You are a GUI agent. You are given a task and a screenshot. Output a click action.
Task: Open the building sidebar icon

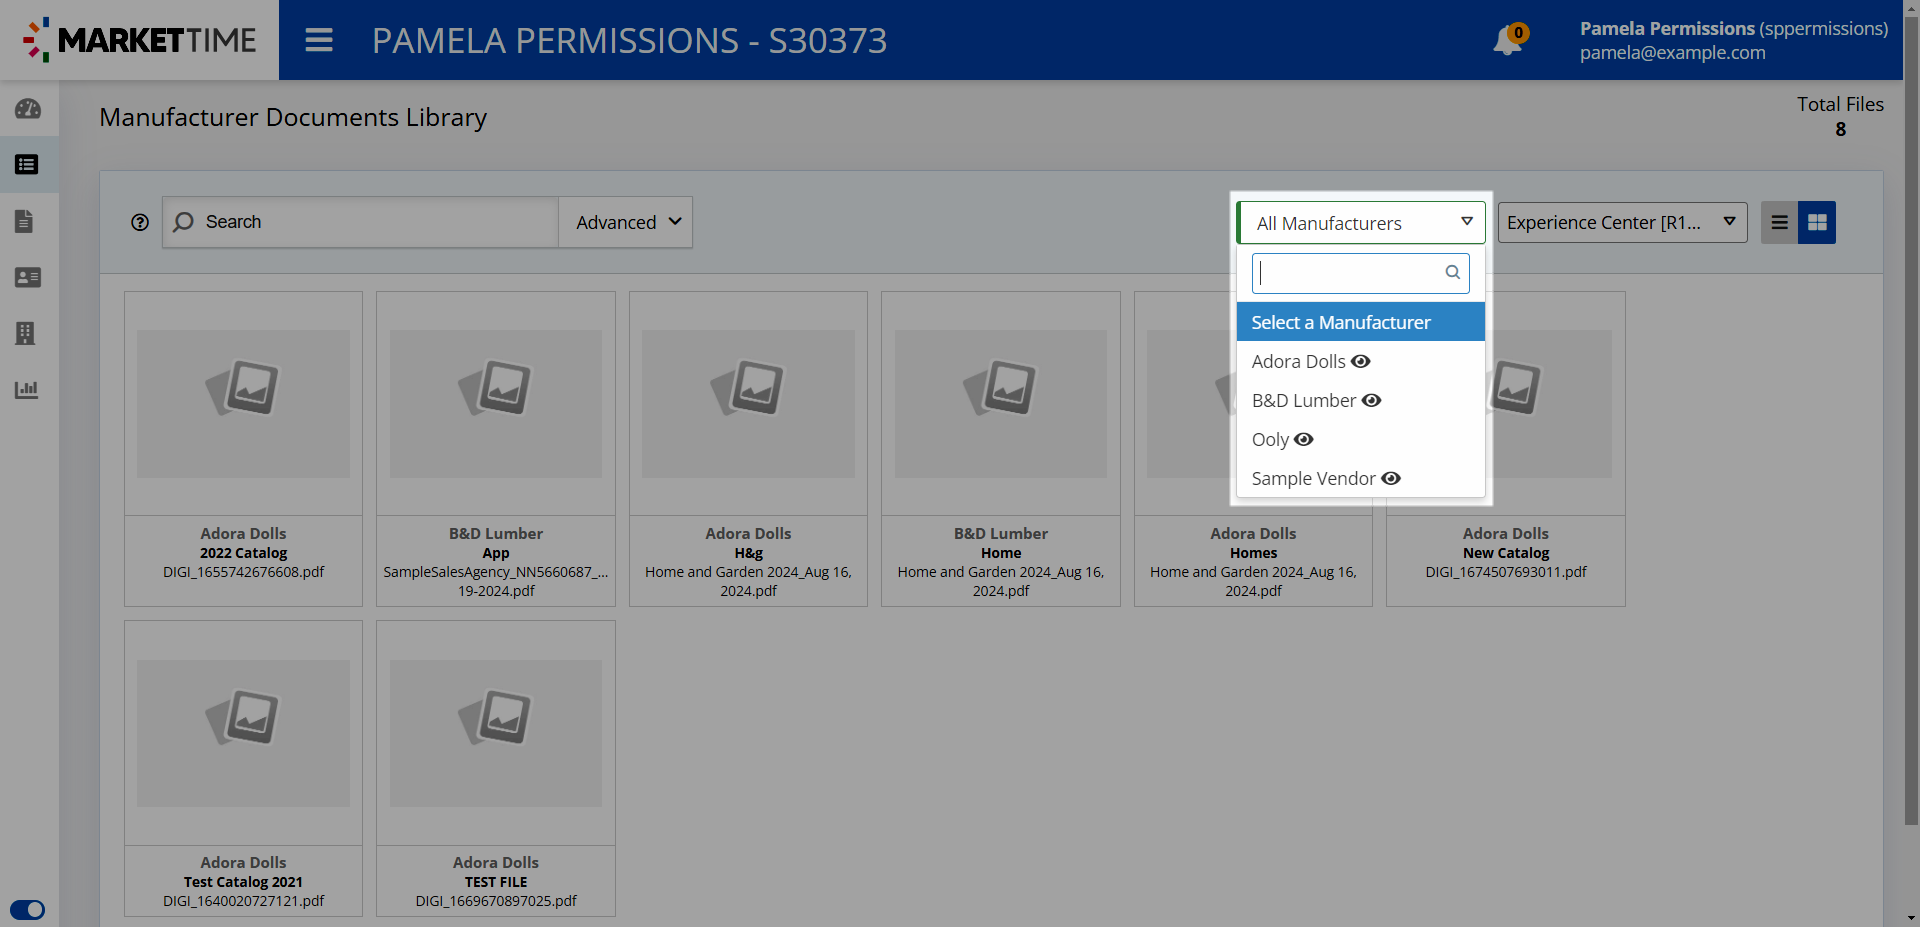pos(26,333)
